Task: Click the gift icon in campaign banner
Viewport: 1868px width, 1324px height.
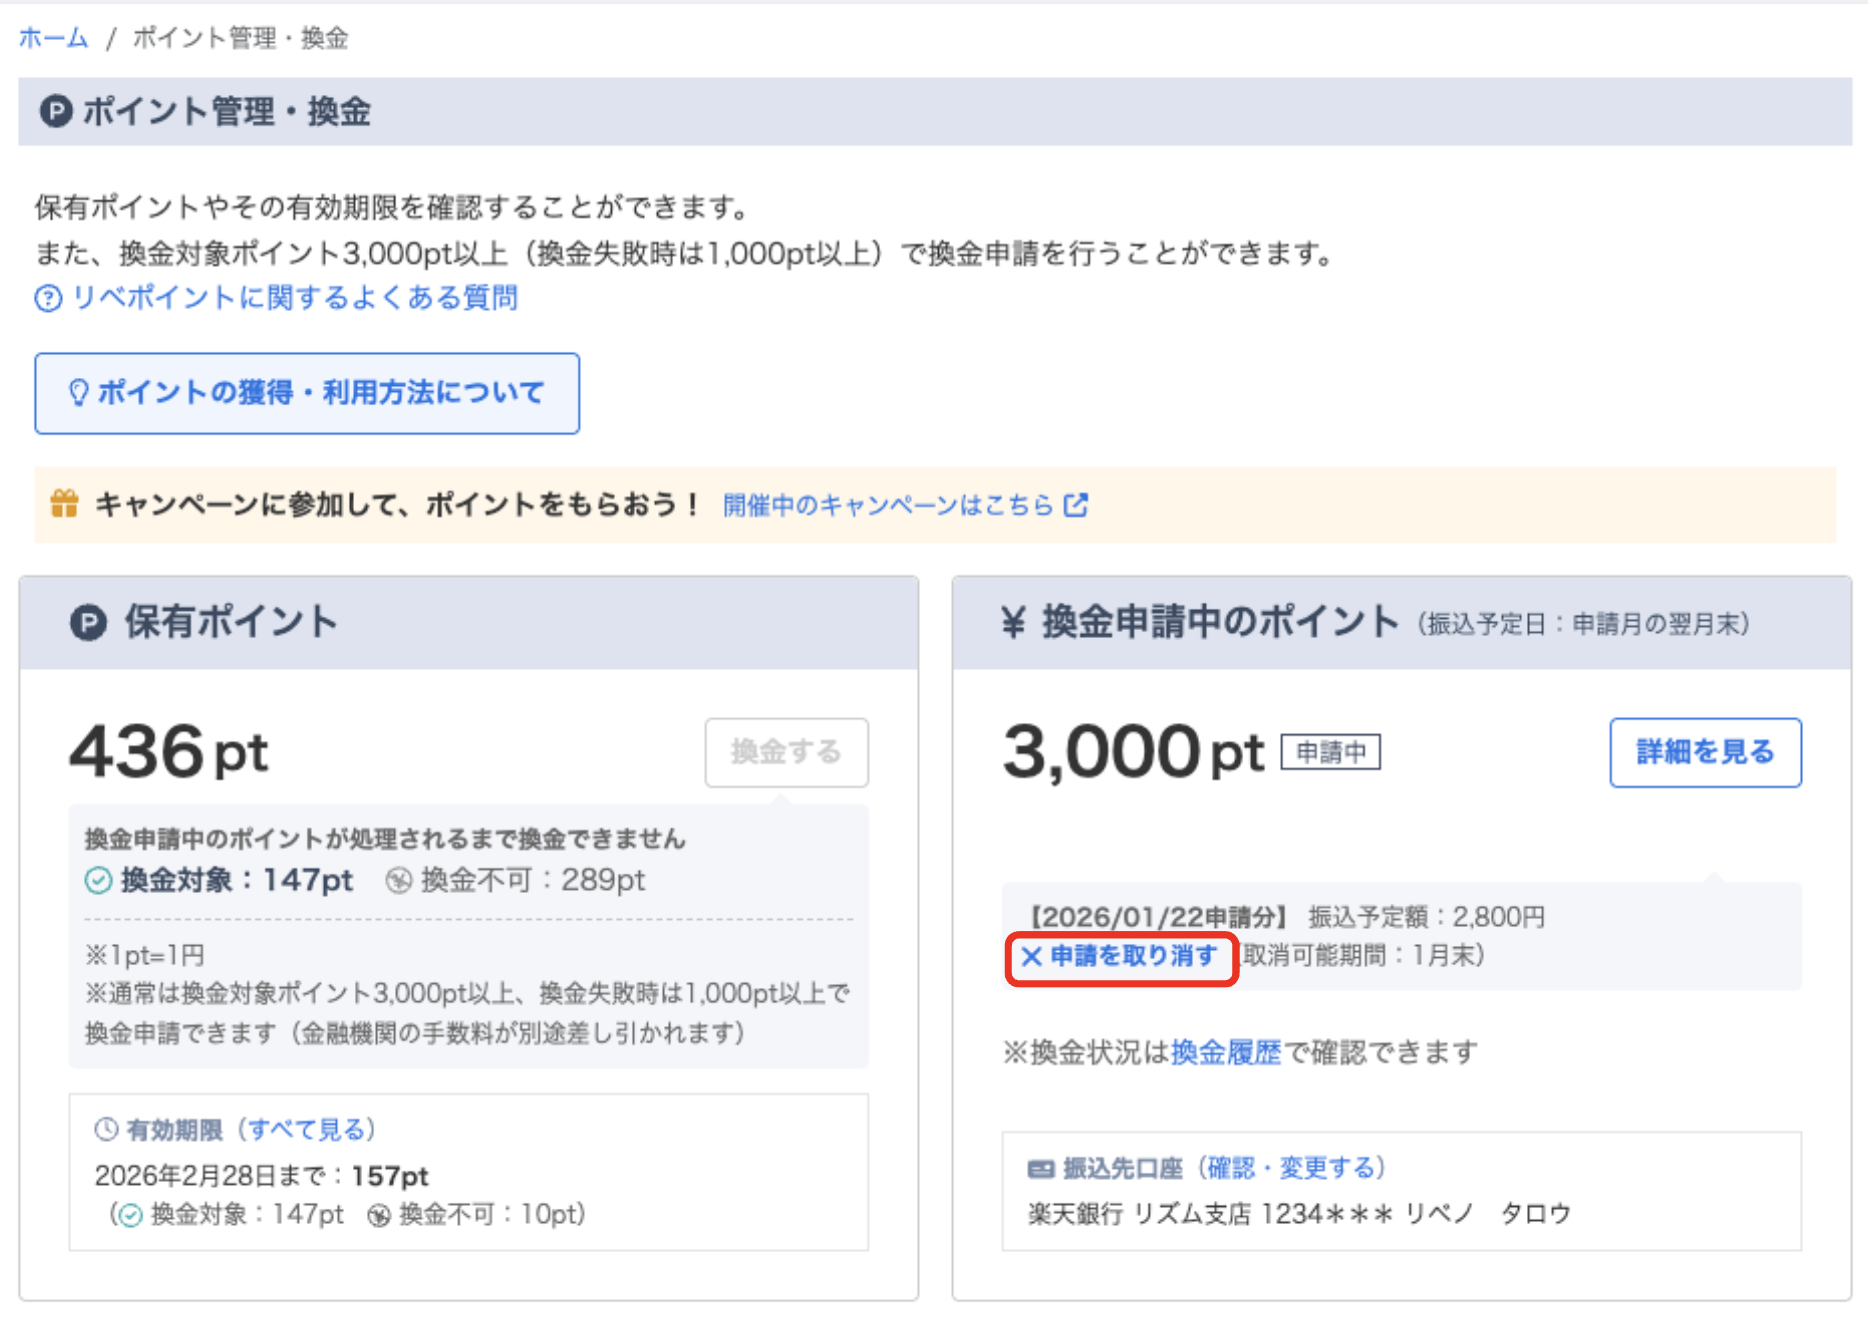Action: [63, 505]
